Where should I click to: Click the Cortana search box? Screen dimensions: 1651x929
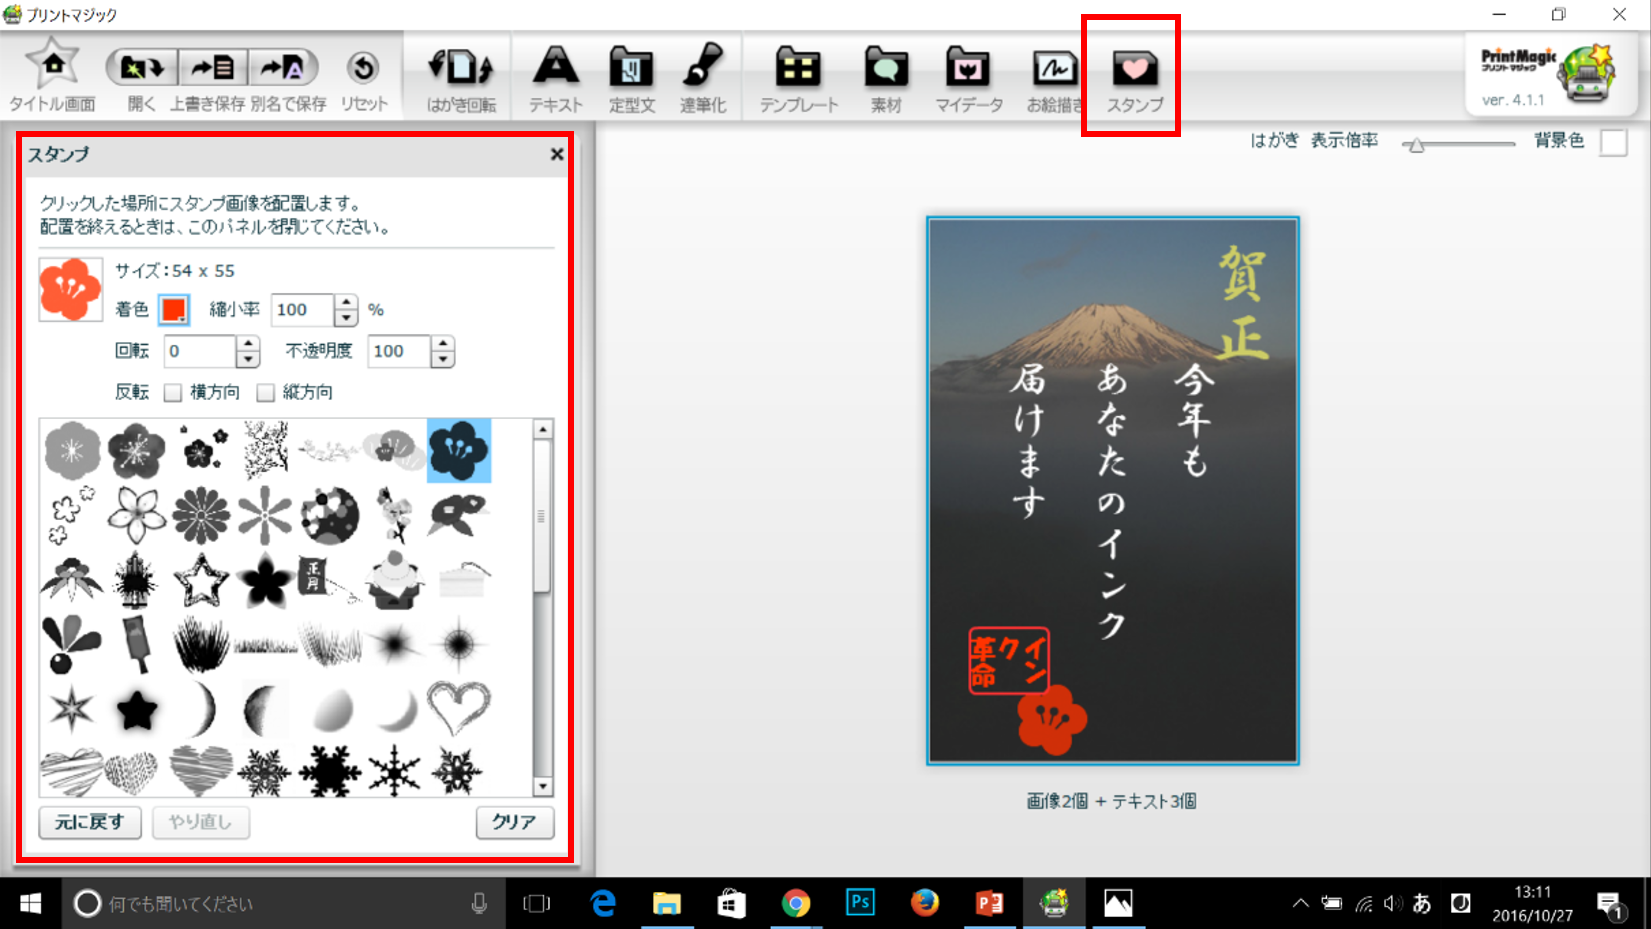click(x=282, y=904)
